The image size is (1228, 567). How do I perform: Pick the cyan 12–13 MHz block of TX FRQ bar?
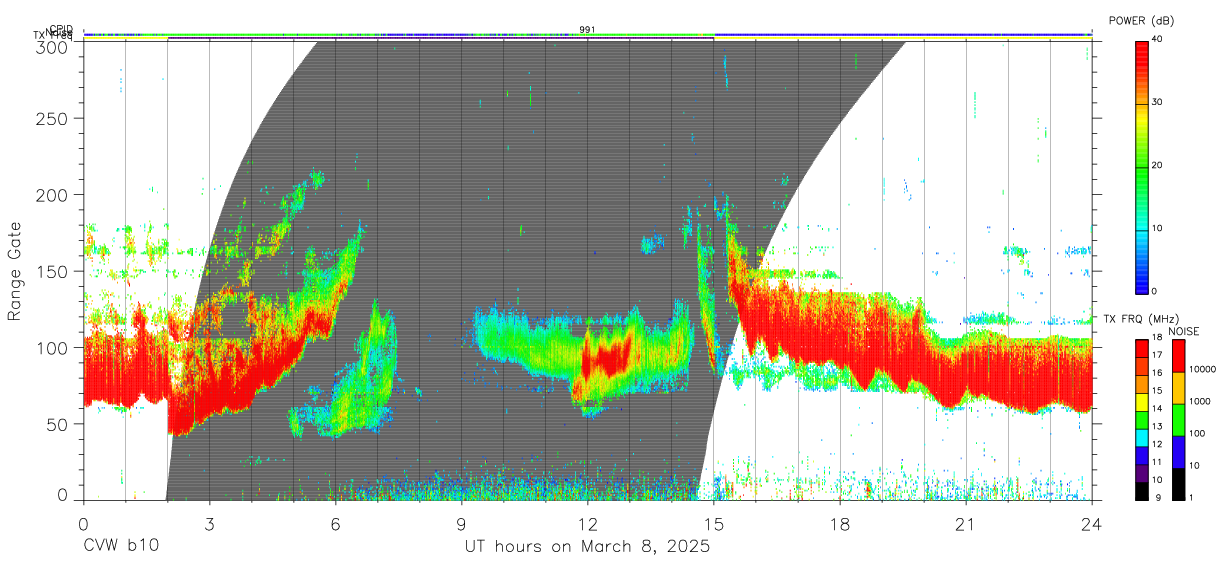(x=1142, y=437)
